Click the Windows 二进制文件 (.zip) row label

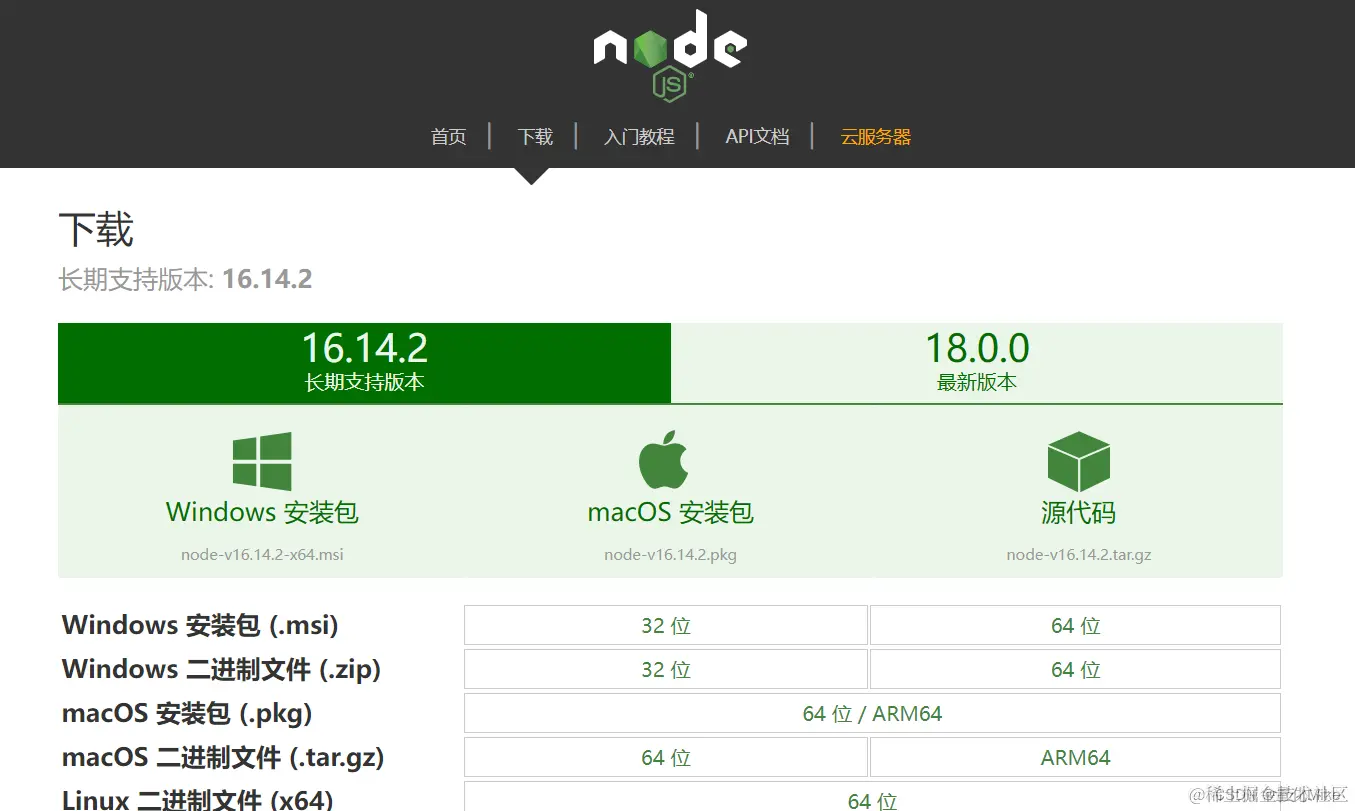pos(222,670)
